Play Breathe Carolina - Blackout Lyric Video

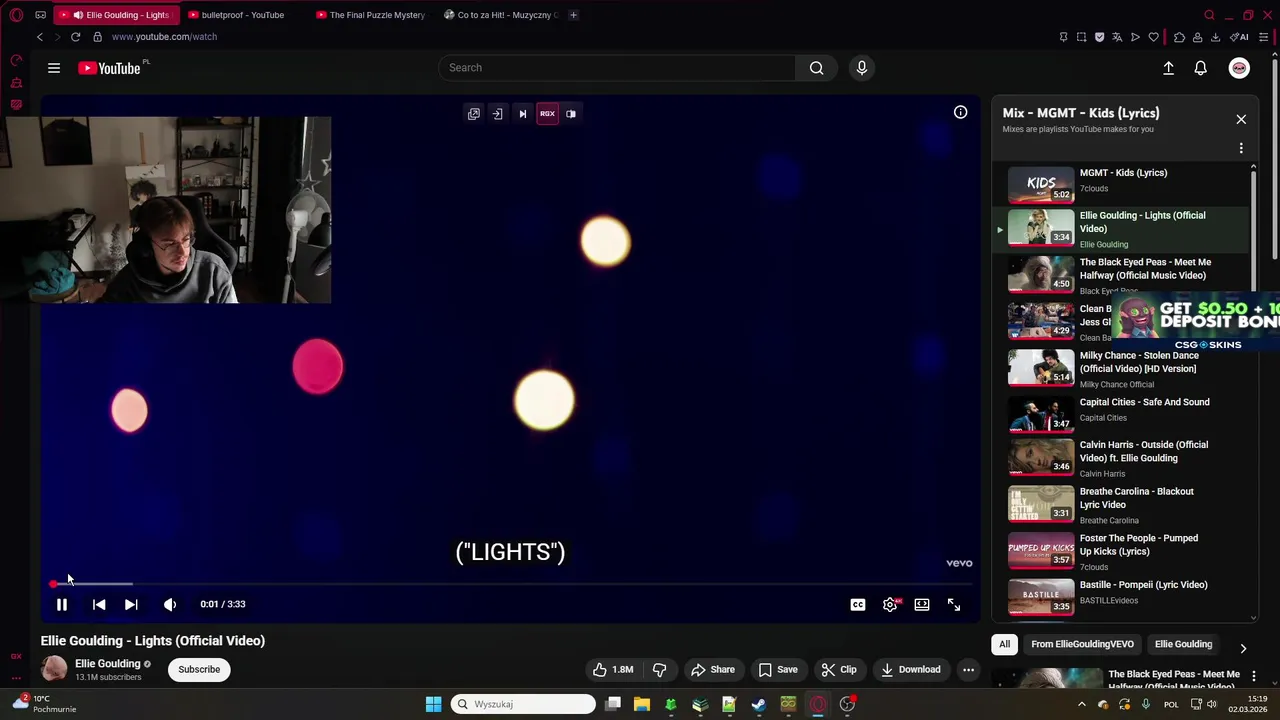1120,504
